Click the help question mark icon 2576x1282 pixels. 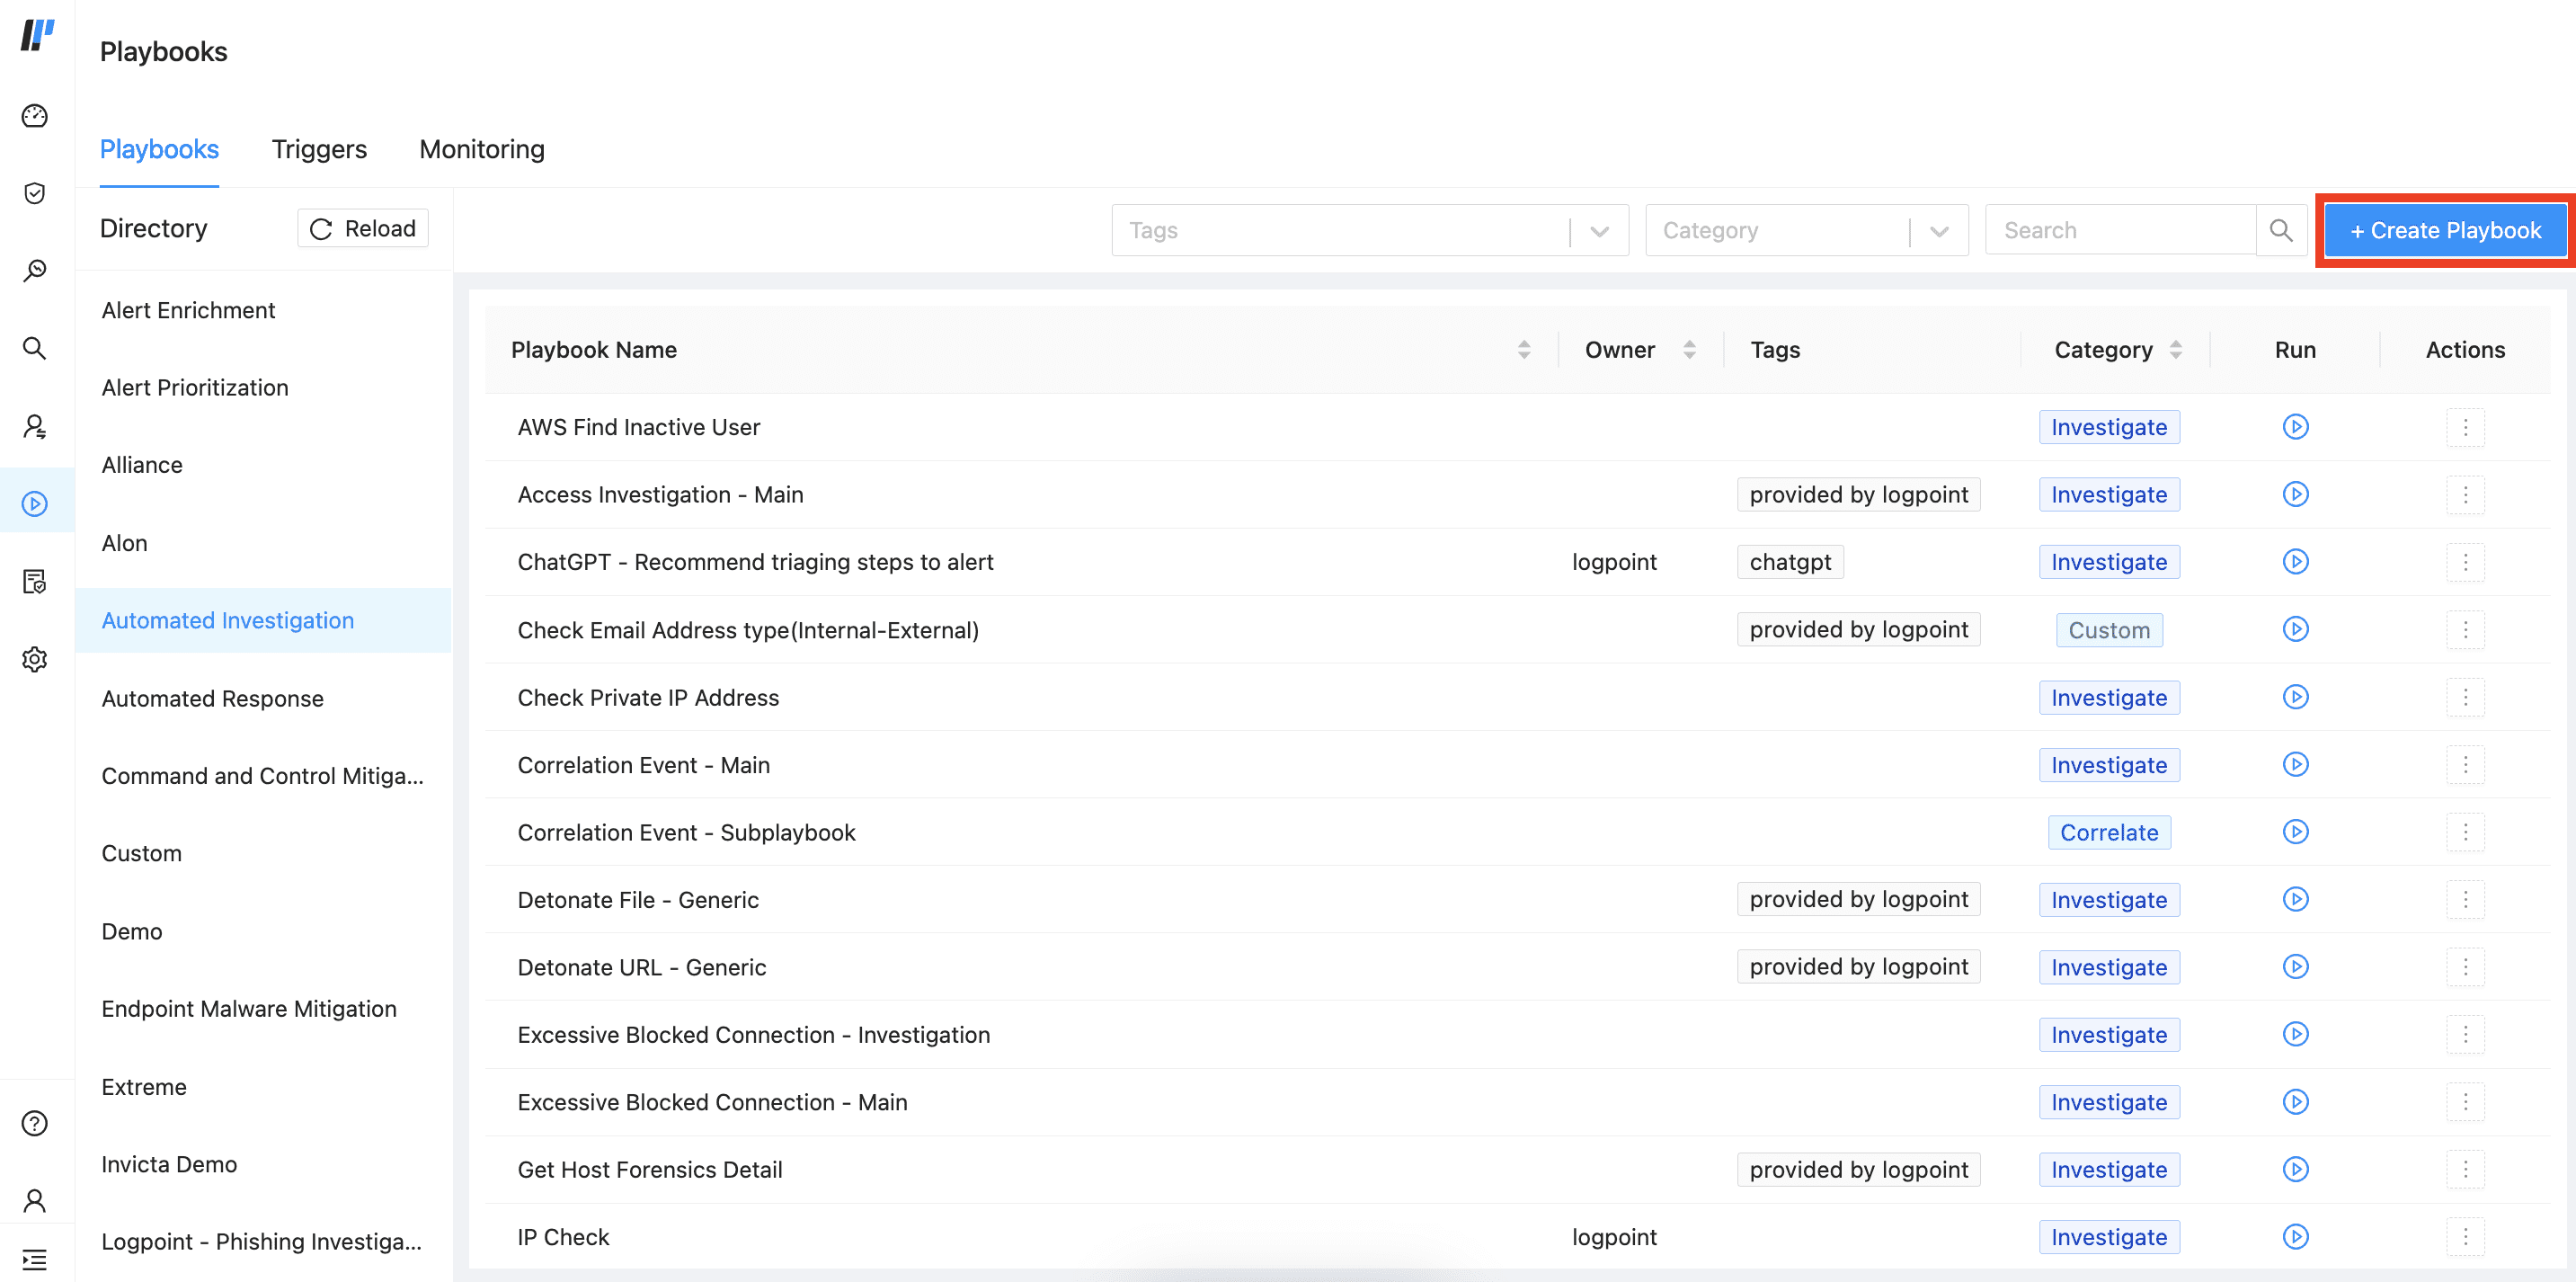(x=35, y=1123)
